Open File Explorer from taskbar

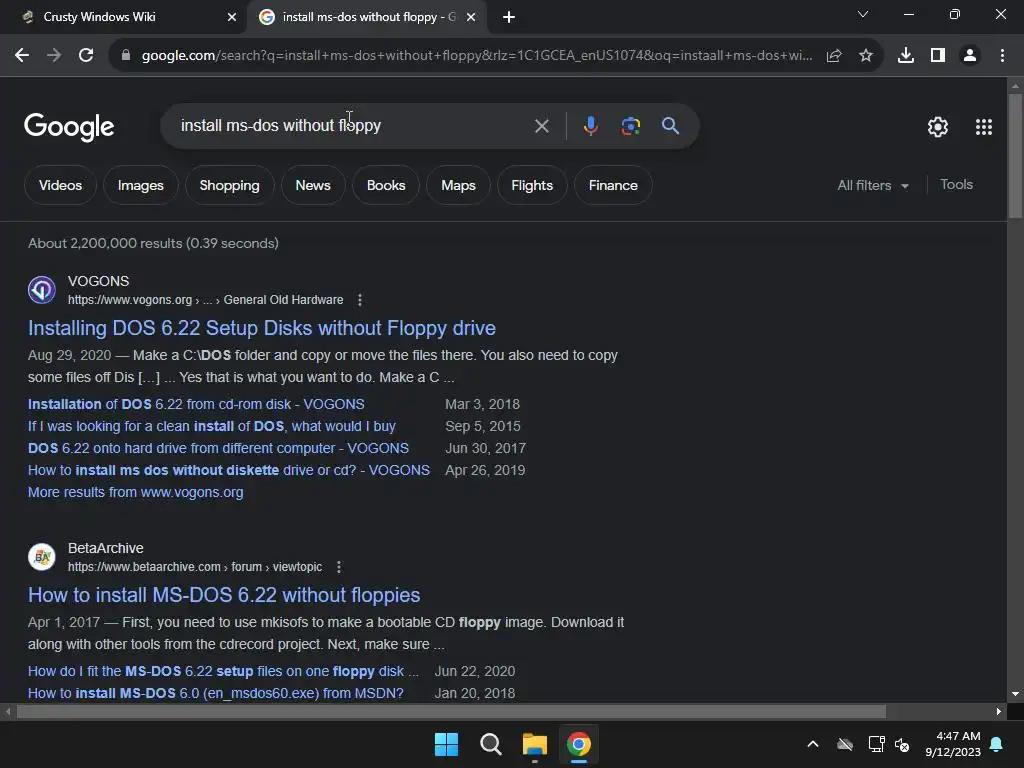pyautogui.click(x=535, y=744)
